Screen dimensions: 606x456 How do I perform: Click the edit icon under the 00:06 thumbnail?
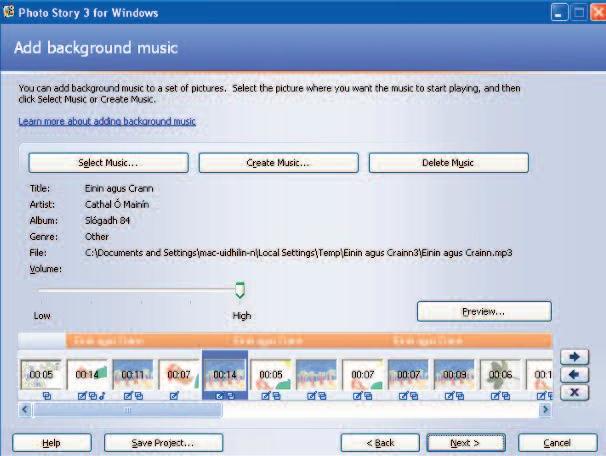495,396
